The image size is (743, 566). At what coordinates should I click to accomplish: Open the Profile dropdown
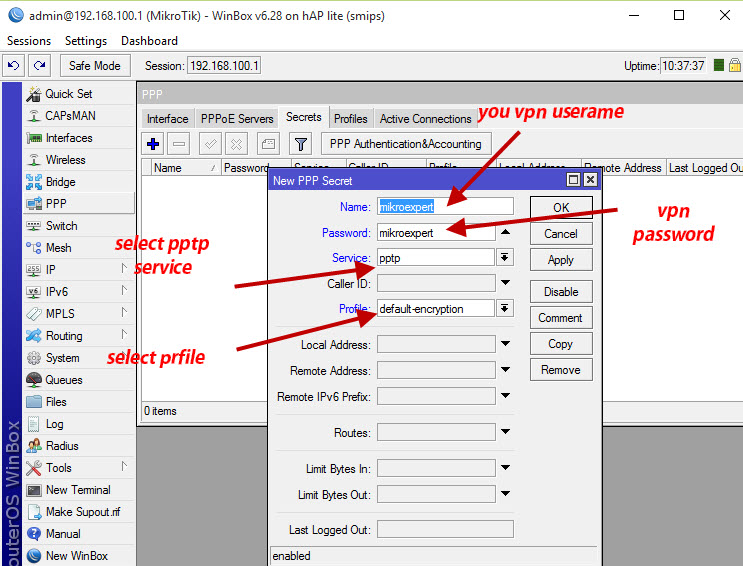click(505, 308)
